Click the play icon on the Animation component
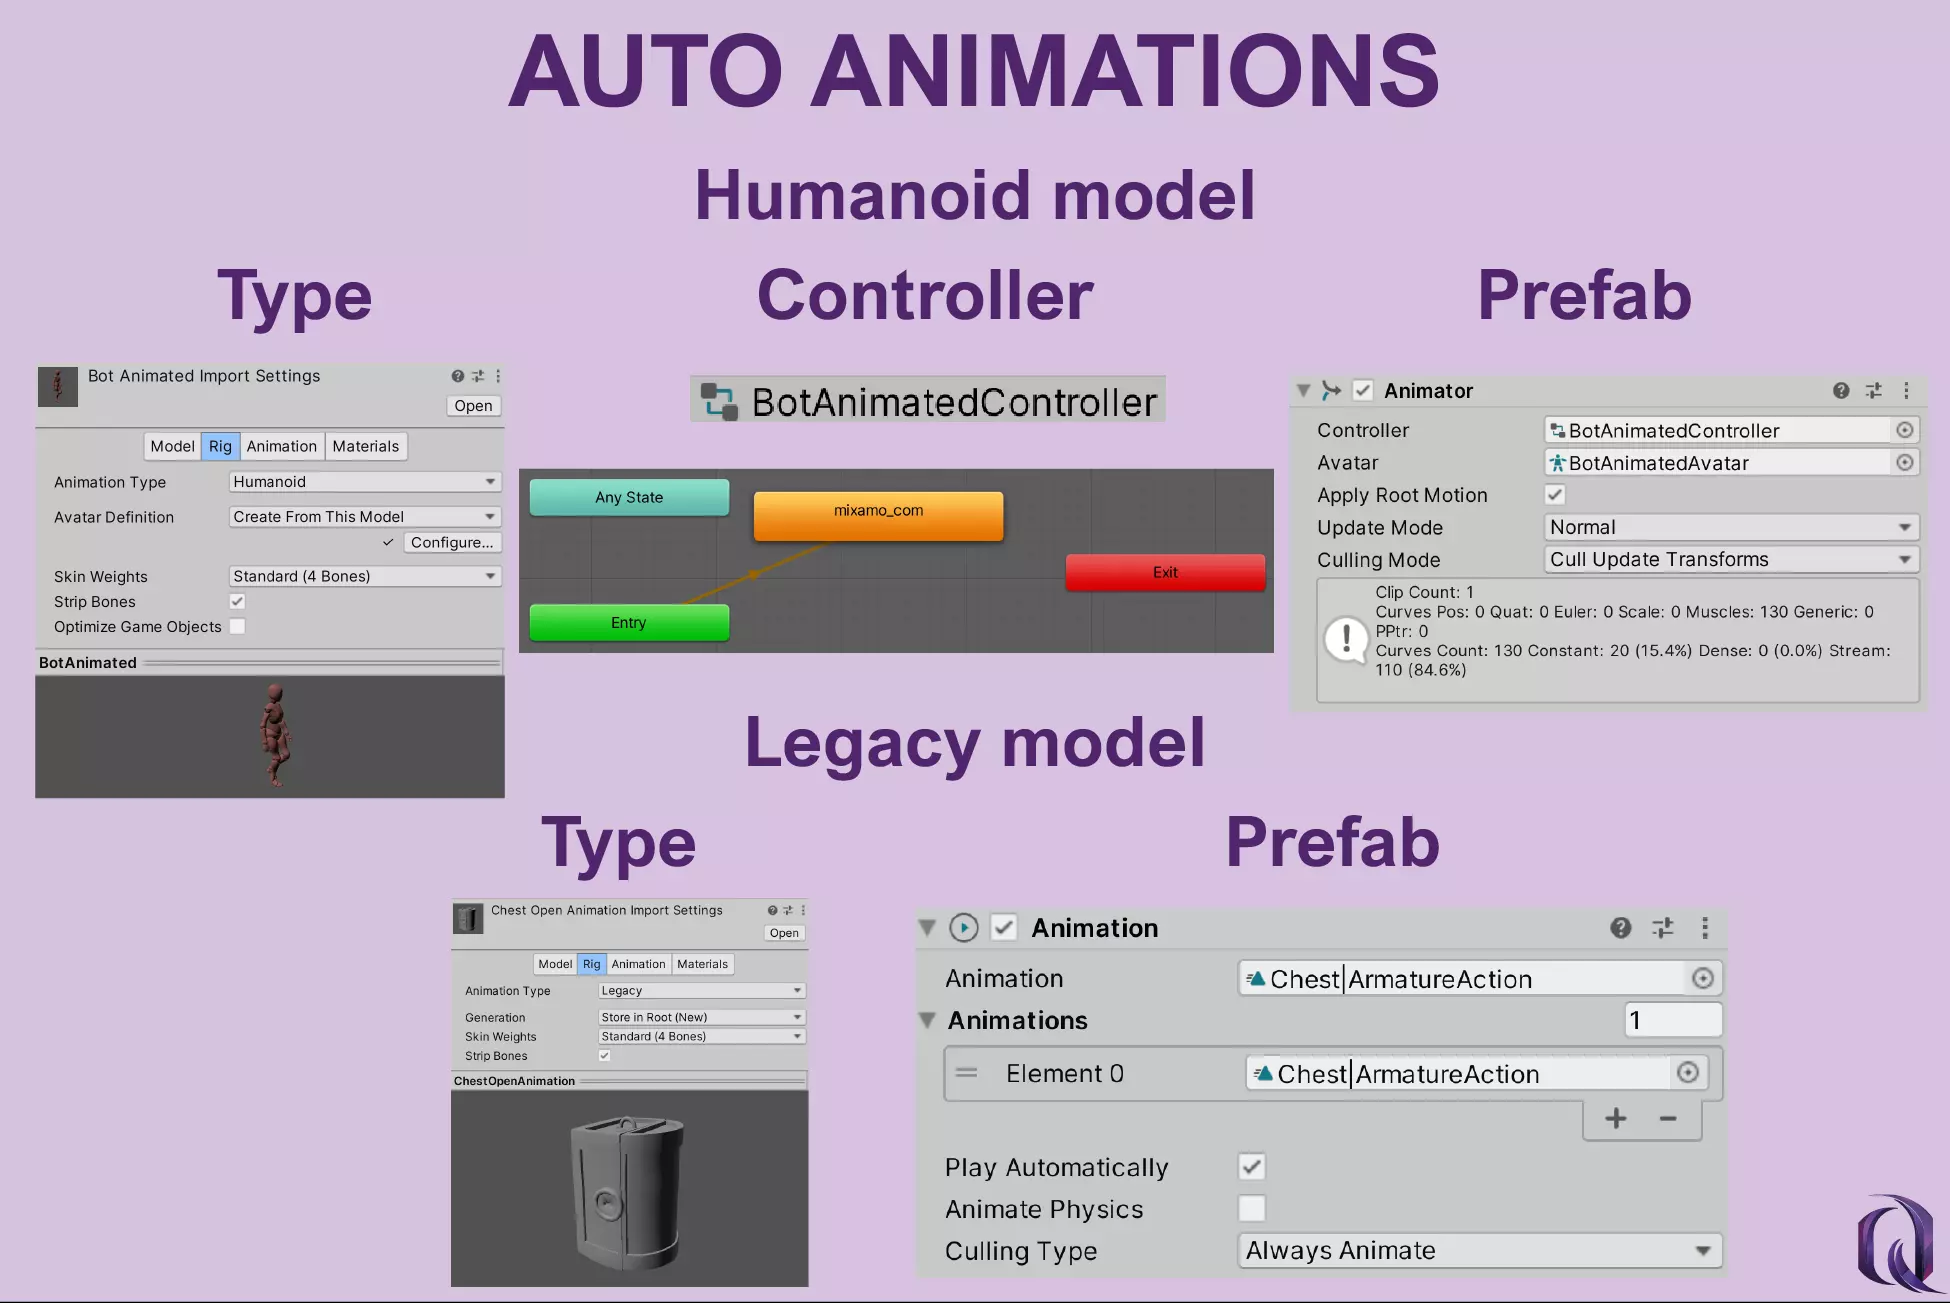1950x1303 pixels. [964, 927]
